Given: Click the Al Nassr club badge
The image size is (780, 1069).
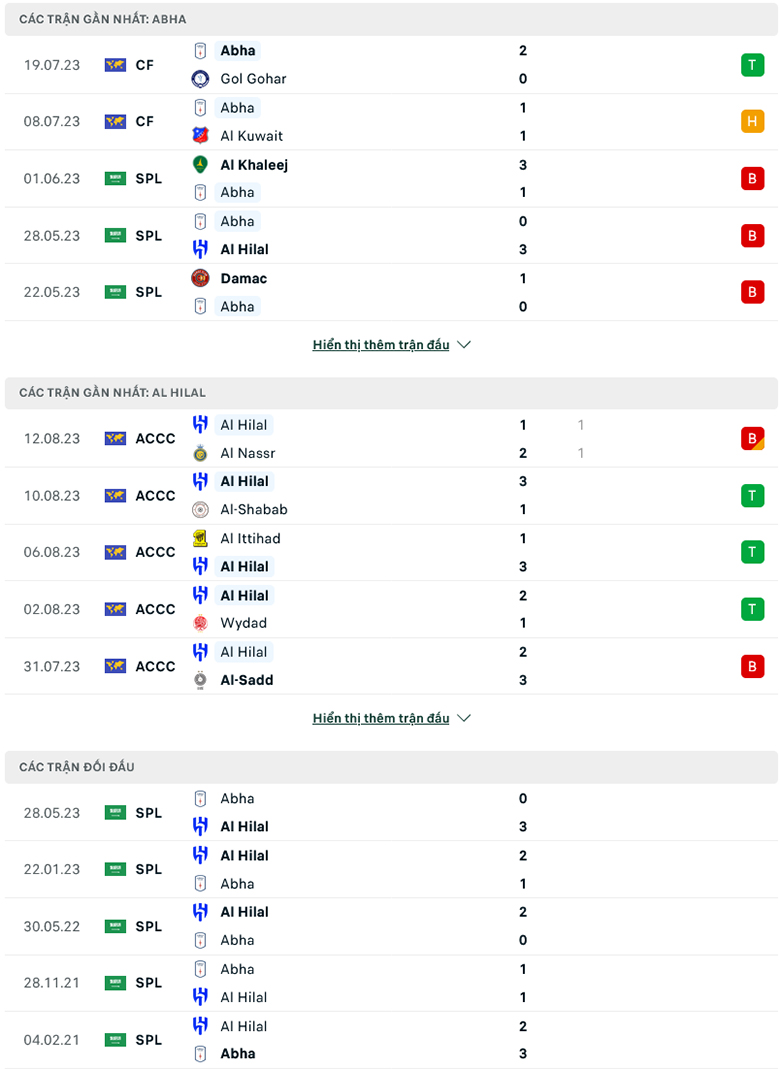Looking at the screenshot, I should pos(199,453).
